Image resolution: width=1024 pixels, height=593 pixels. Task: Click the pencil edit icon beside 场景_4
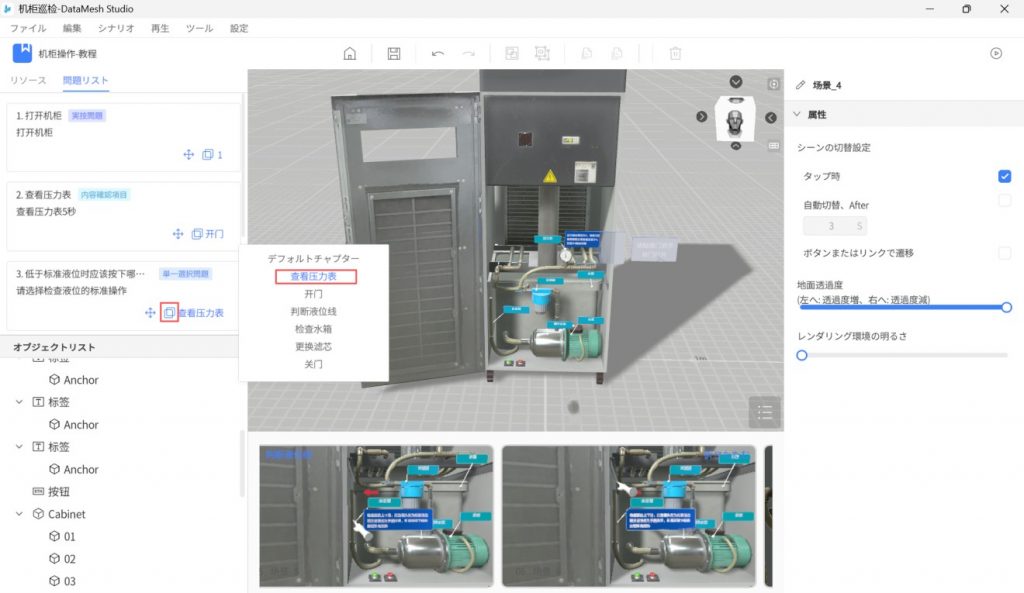tap(800, 85)
